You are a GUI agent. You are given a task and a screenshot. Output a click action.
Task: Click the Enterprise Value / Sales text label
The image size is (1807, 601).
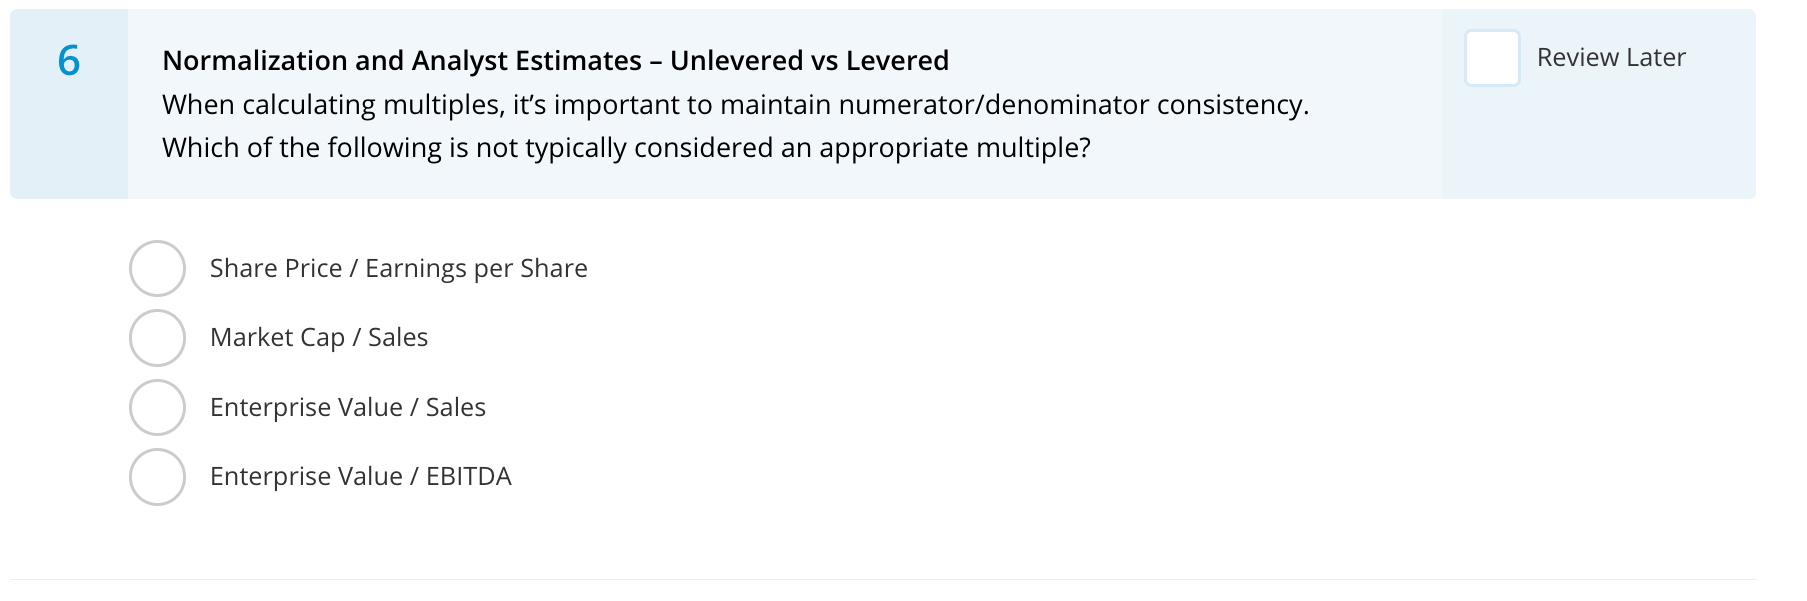pyautogui.click(x=348, y=407)
